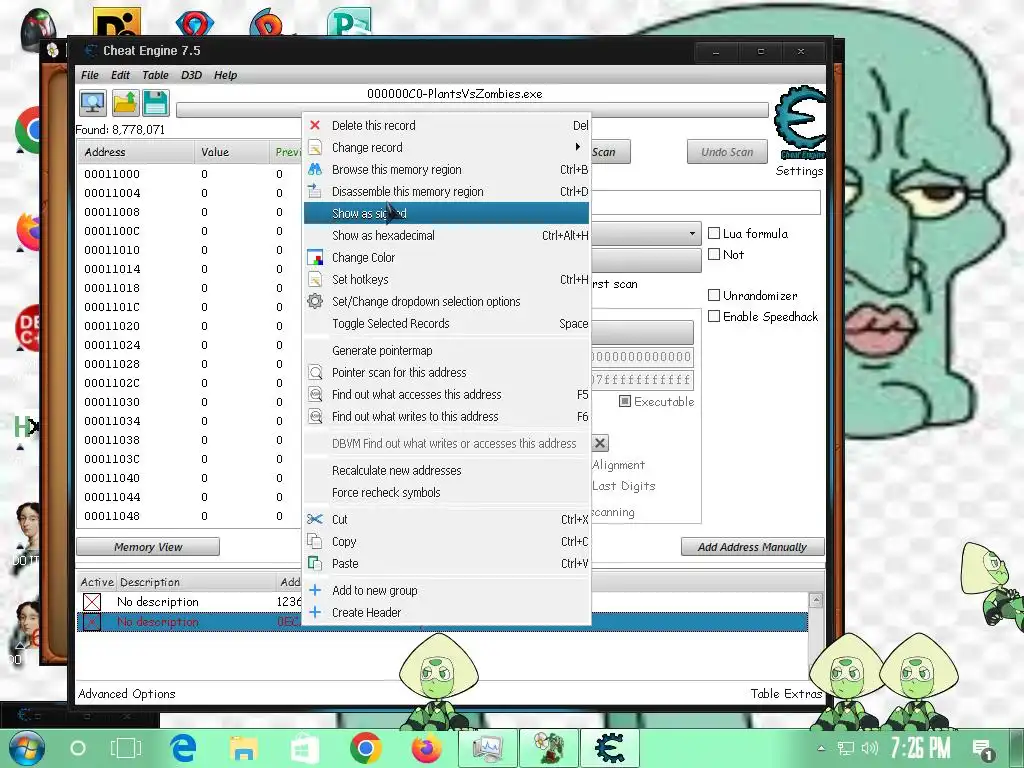This screenshot has height=768, width=1024.
Task: Open the scan type dropdown arrow
Action: click(692, 234)
